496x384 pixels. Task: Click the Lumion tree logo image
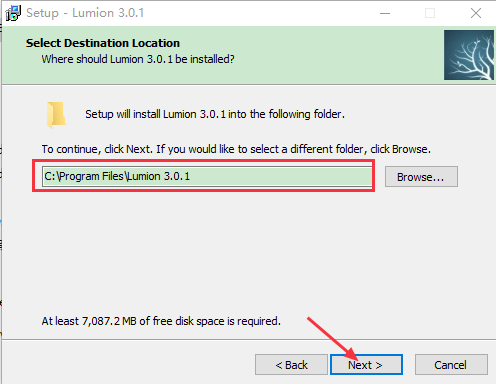(469, 55)
